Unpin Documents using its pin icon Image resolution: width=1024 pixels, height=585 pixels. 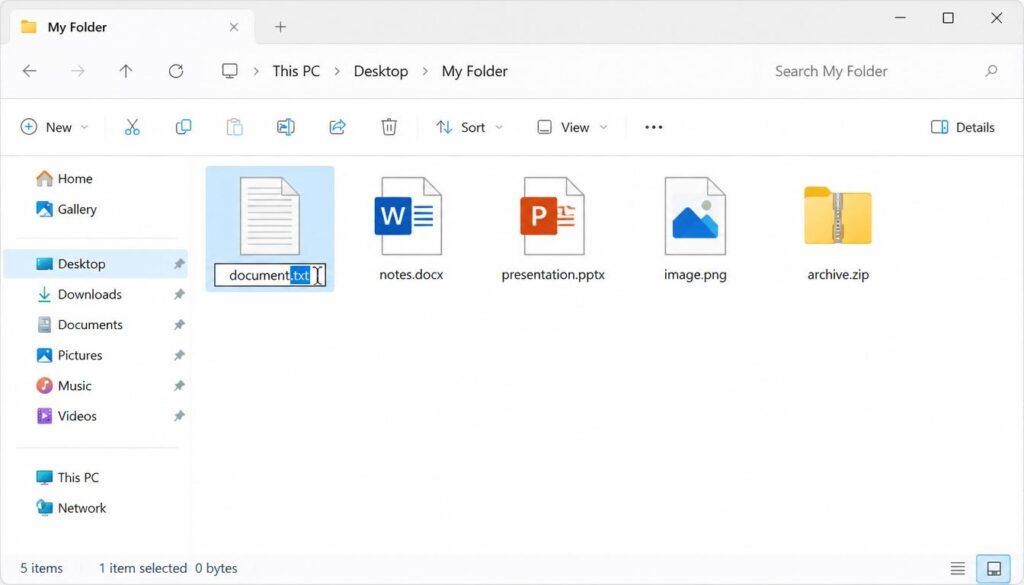tap(179, 325)
